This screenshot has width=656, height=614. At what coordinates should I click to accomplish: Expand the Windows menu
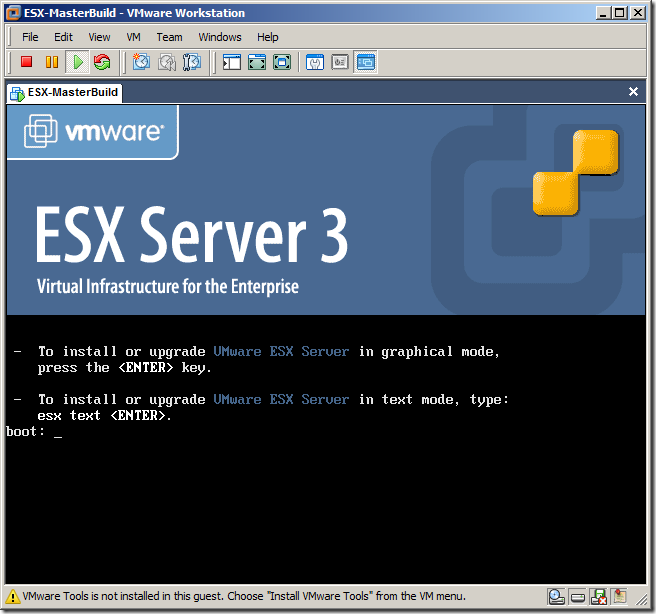point(220,37)
